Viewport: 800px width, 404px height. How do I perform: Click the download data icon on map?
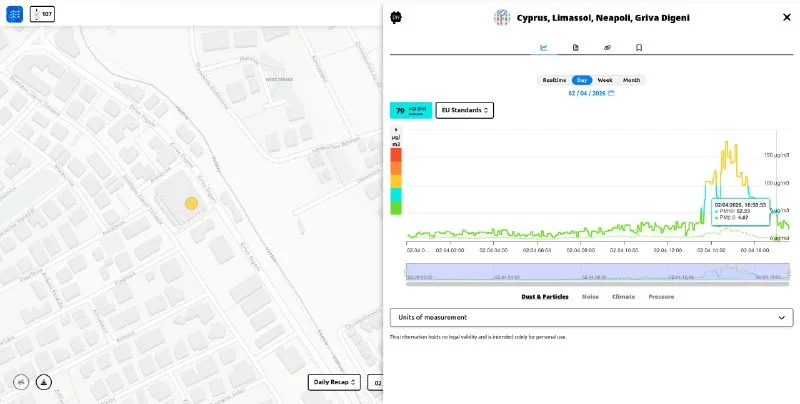click(x=44, y=382)
